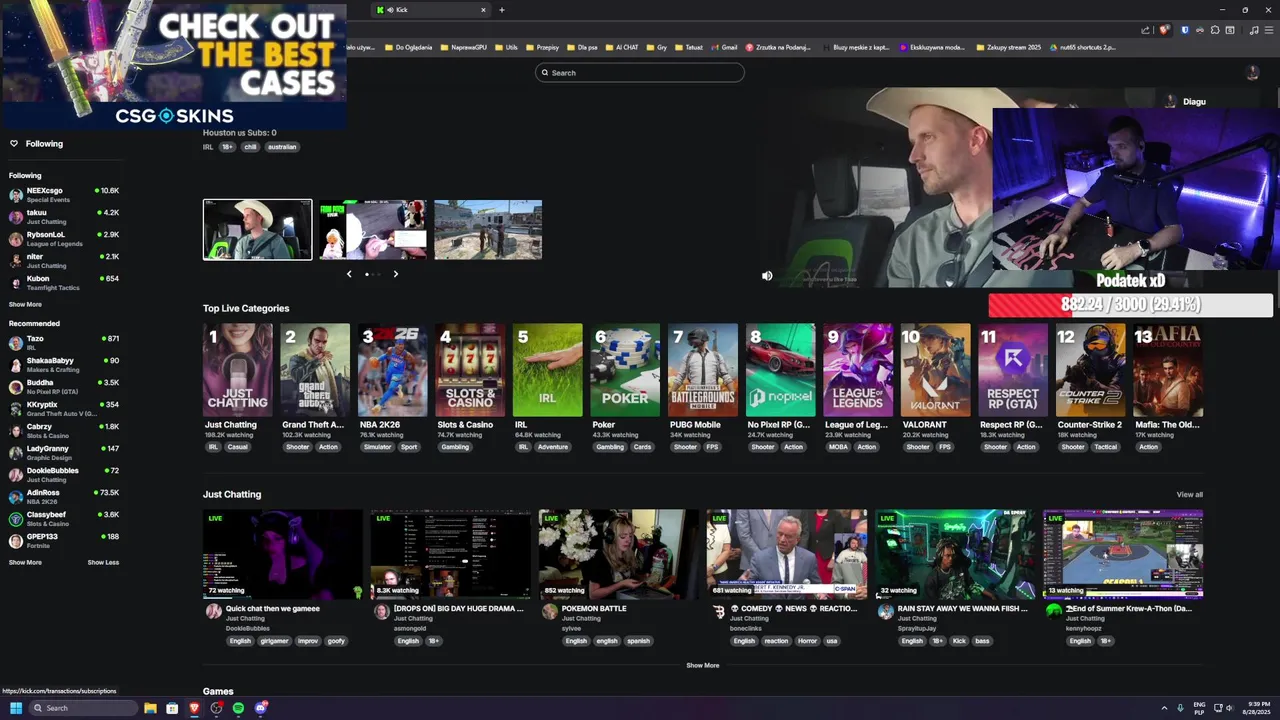This screenshot has height=720, width=1280.
Task: Expand Following list with Show More
Action: 25,304
